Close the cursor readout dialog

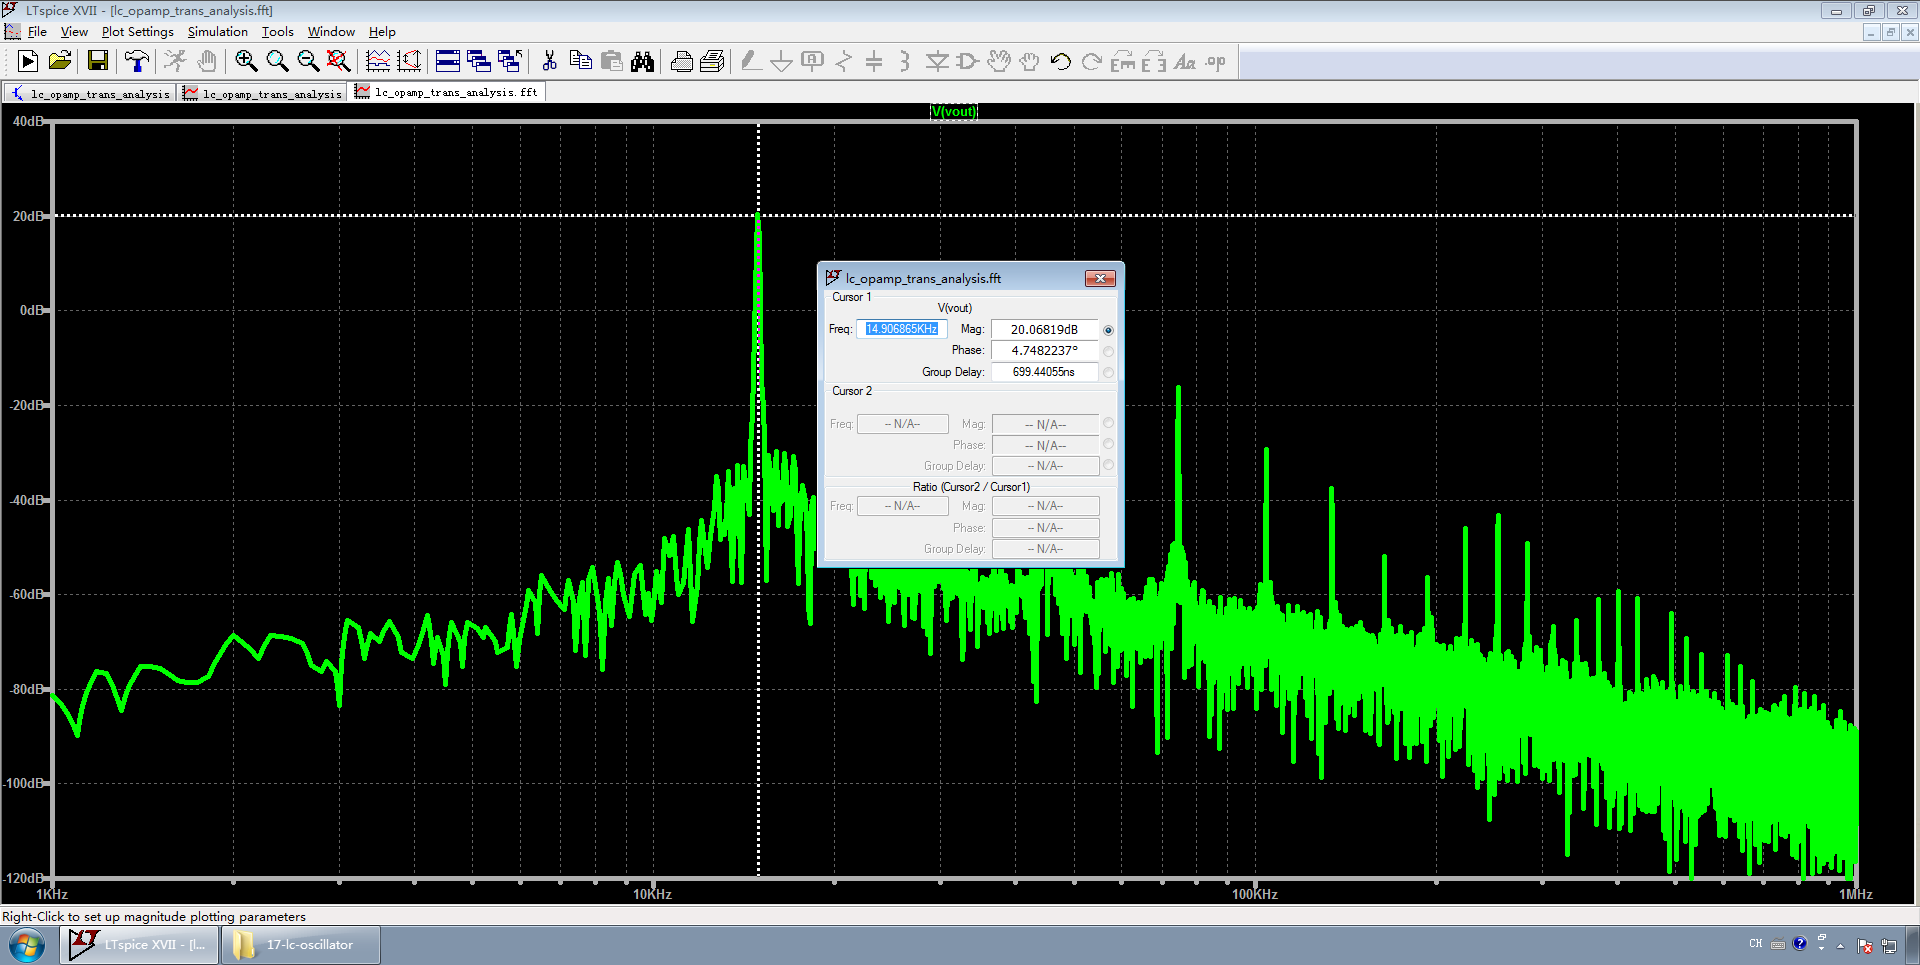(x=1100, y=279)
